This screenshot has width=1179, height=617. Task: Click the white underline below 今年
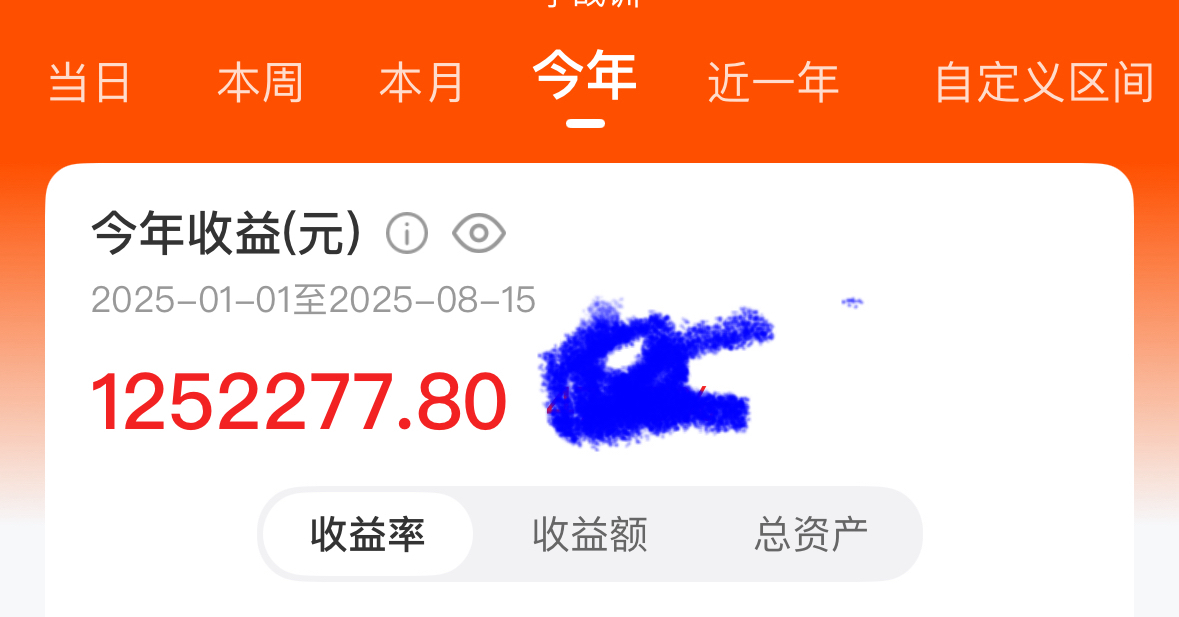click(x=586, y=123)
